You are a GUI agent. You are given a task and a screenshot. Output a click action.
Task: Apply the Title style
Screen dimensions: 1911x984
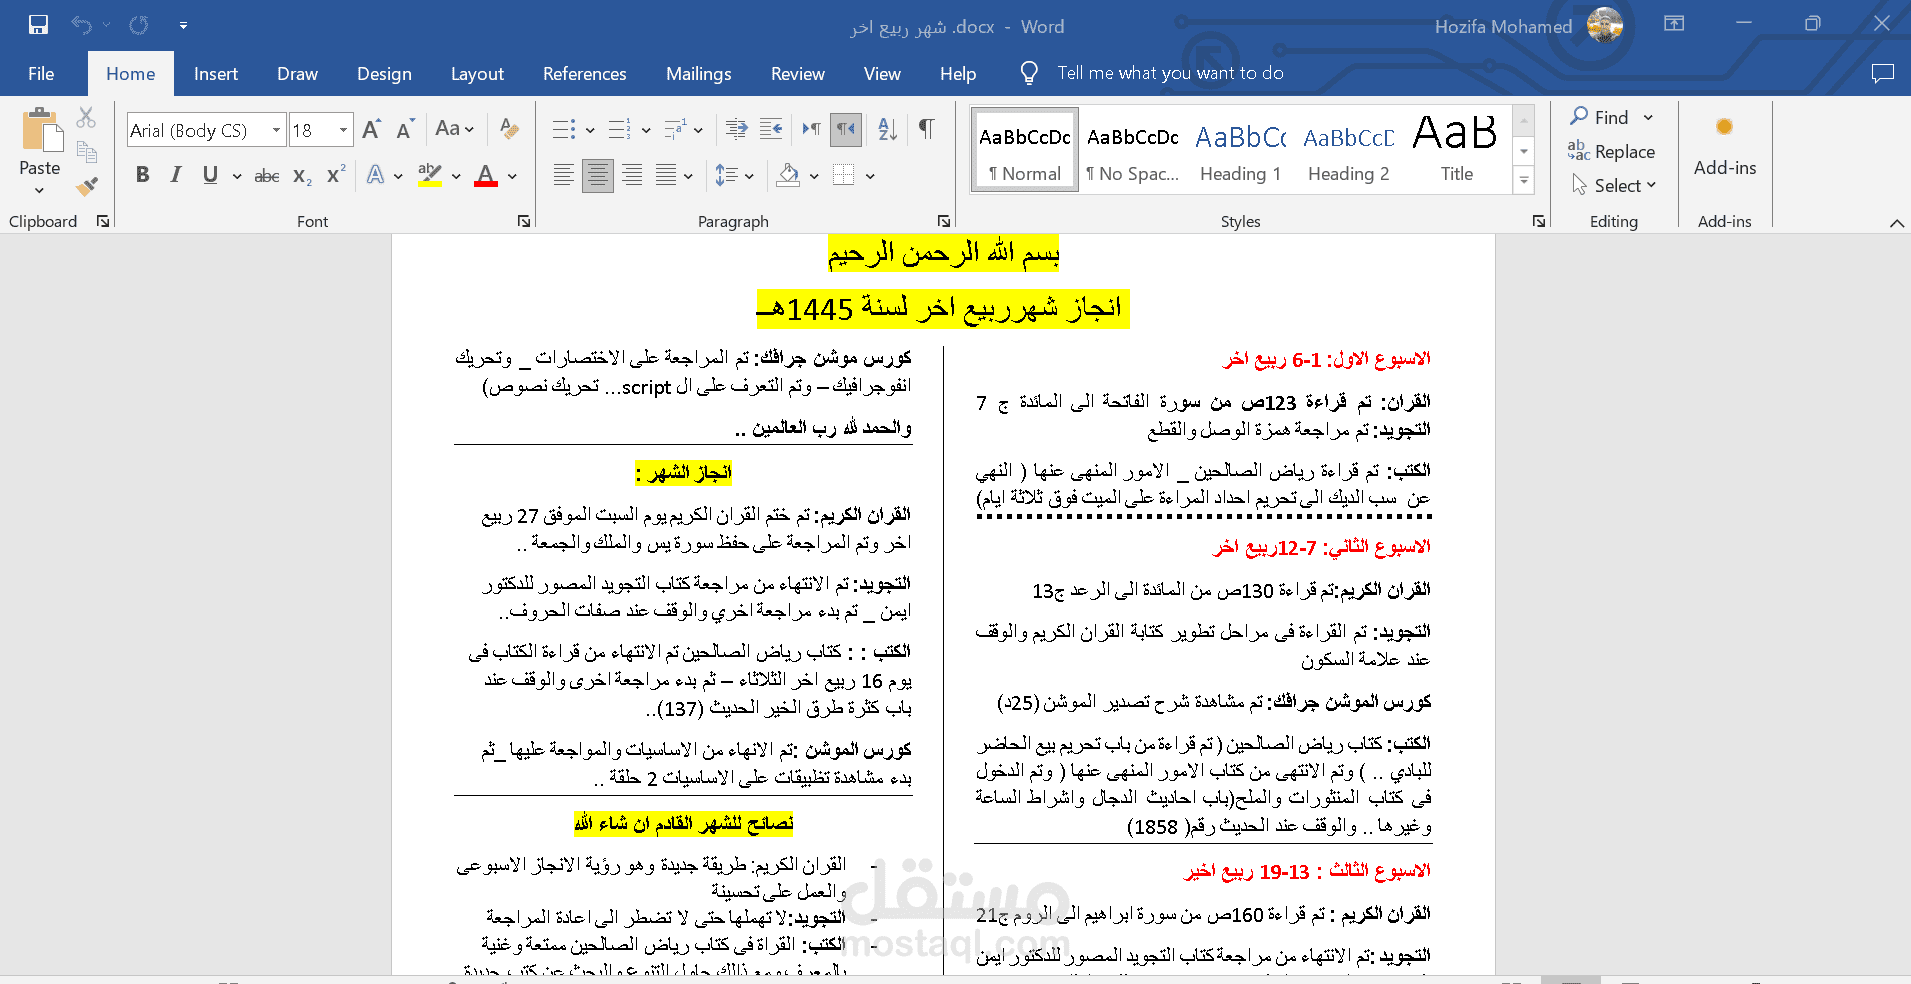point(1456,149)
